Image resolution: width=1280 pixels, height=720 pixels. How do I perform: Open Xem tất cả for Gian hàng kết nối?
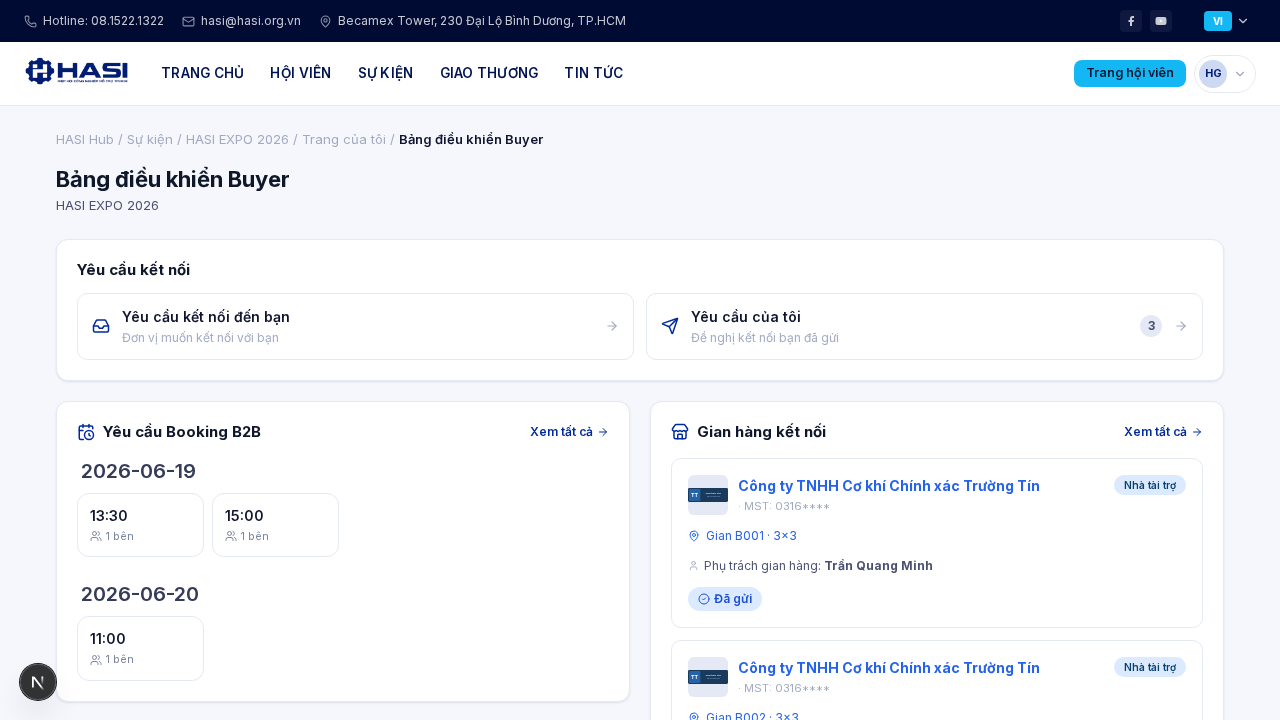pyautogui.click(x=1163, y=432)
